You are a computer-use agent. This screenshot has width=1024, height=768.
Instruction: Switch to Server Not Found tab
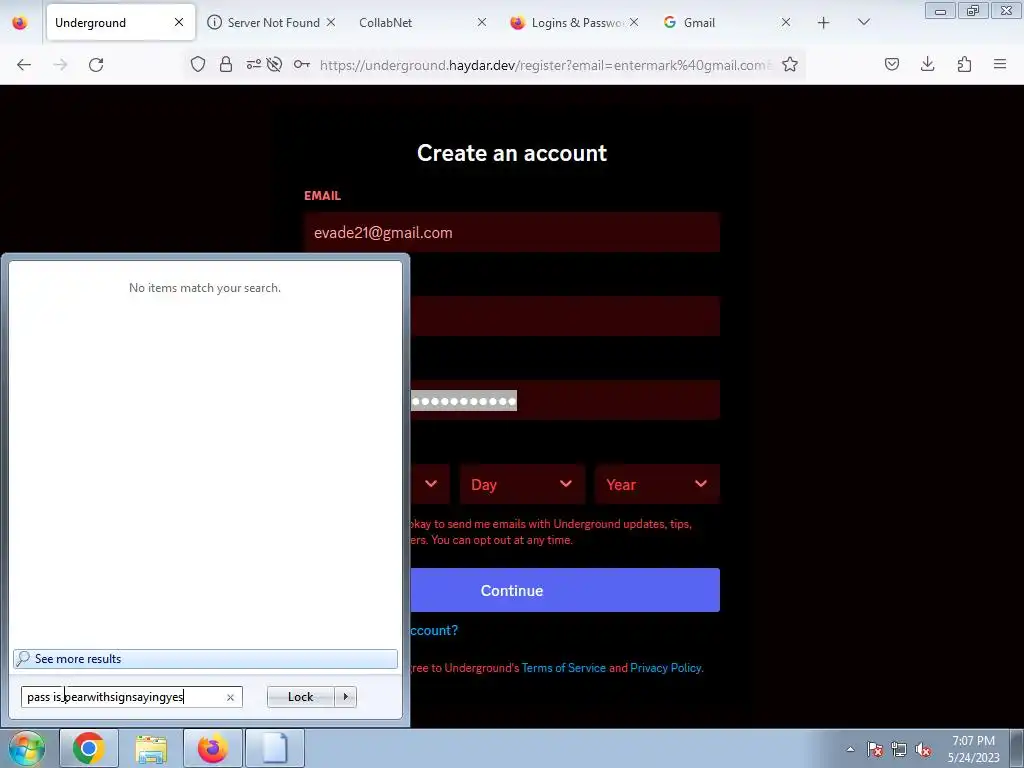[x=273, y=23]
